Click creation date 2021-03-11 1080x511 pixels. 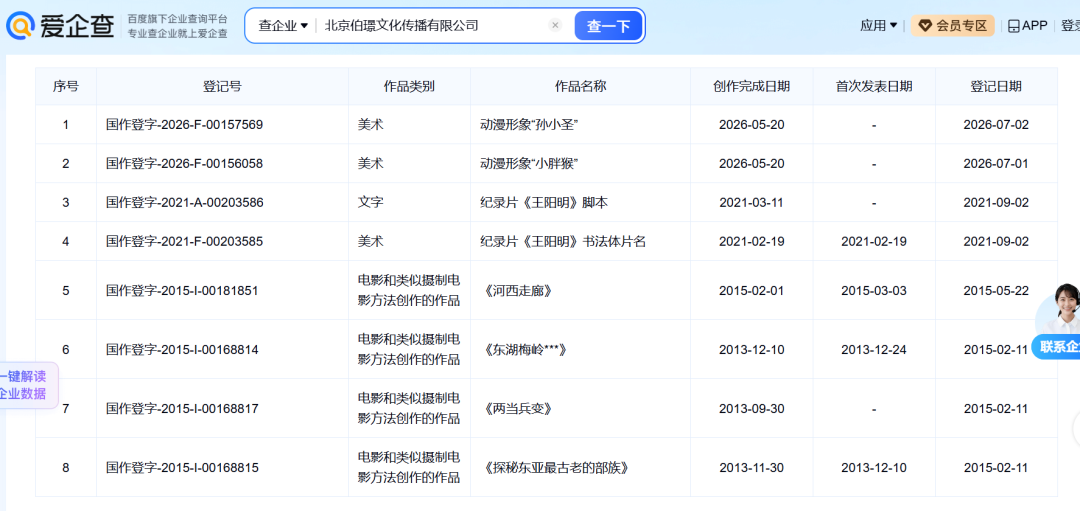(x=751, y=202)
